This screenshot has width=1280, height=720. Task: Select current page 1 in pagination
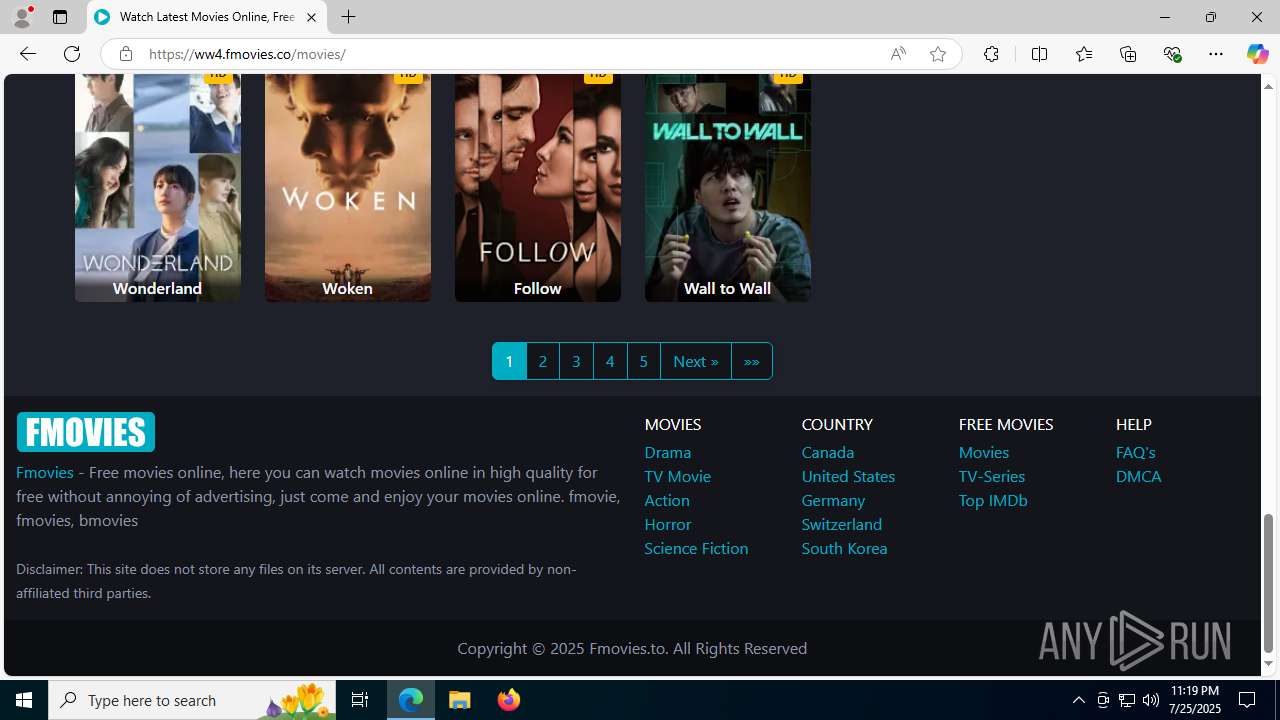509,361
